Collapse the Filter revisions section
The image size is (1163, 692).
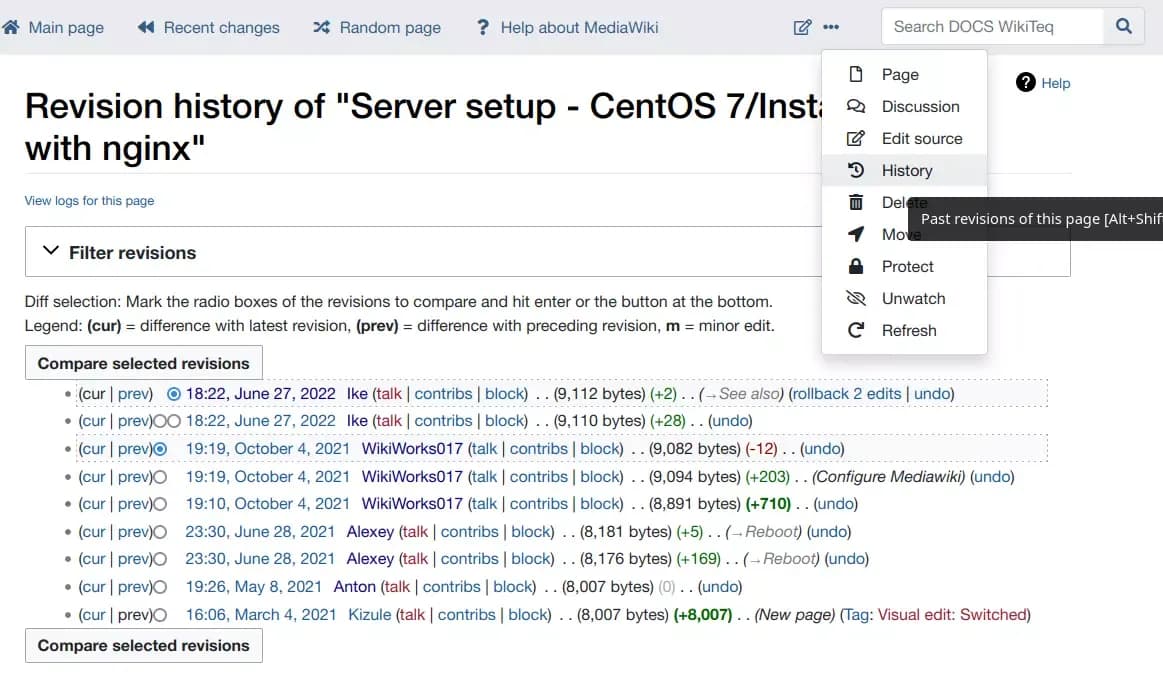(x=51, y=251)
